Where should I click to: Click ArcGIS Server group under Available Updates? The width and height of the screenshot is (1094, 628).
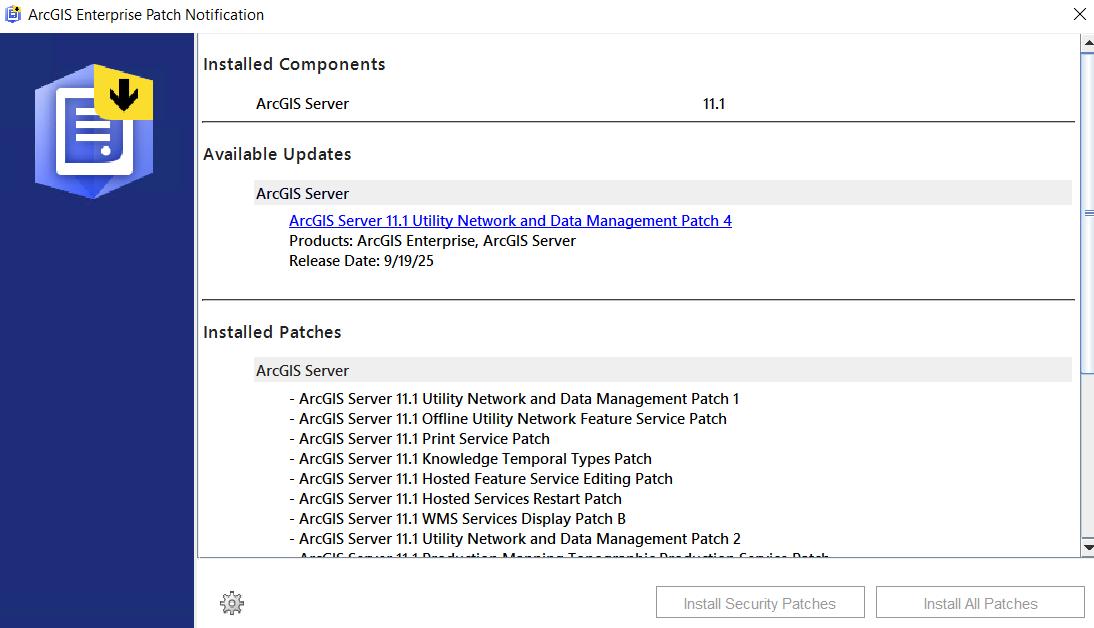tap(663, 193)
